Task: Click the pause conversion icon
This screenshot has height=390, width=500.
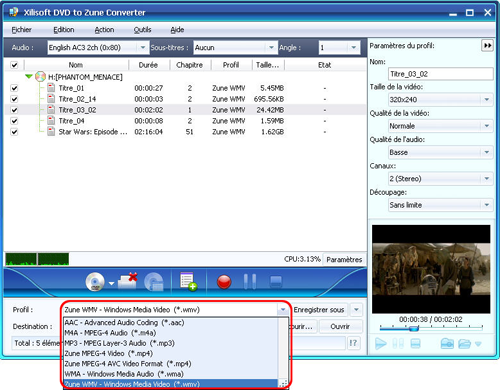Action: pos(250,282)
